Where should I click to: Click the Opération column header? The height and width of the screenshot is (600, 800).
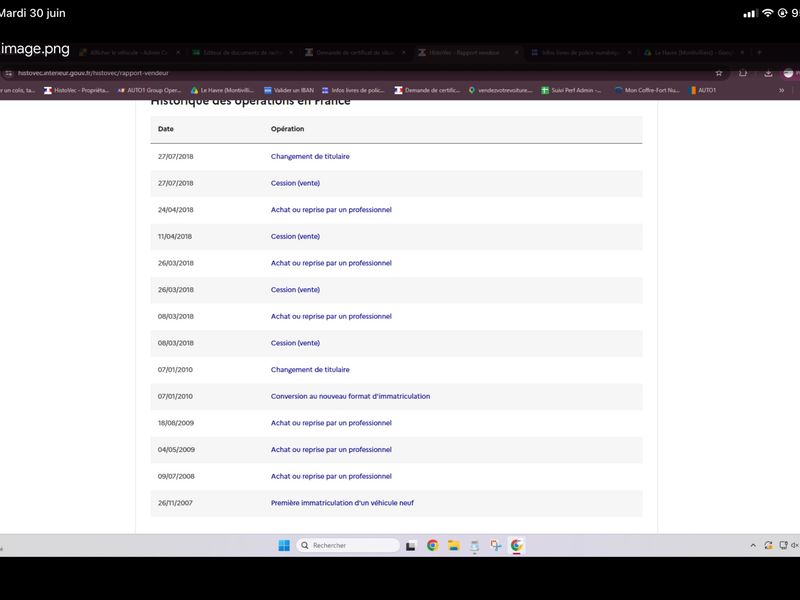pyautogui.click(x=287, y=129)
